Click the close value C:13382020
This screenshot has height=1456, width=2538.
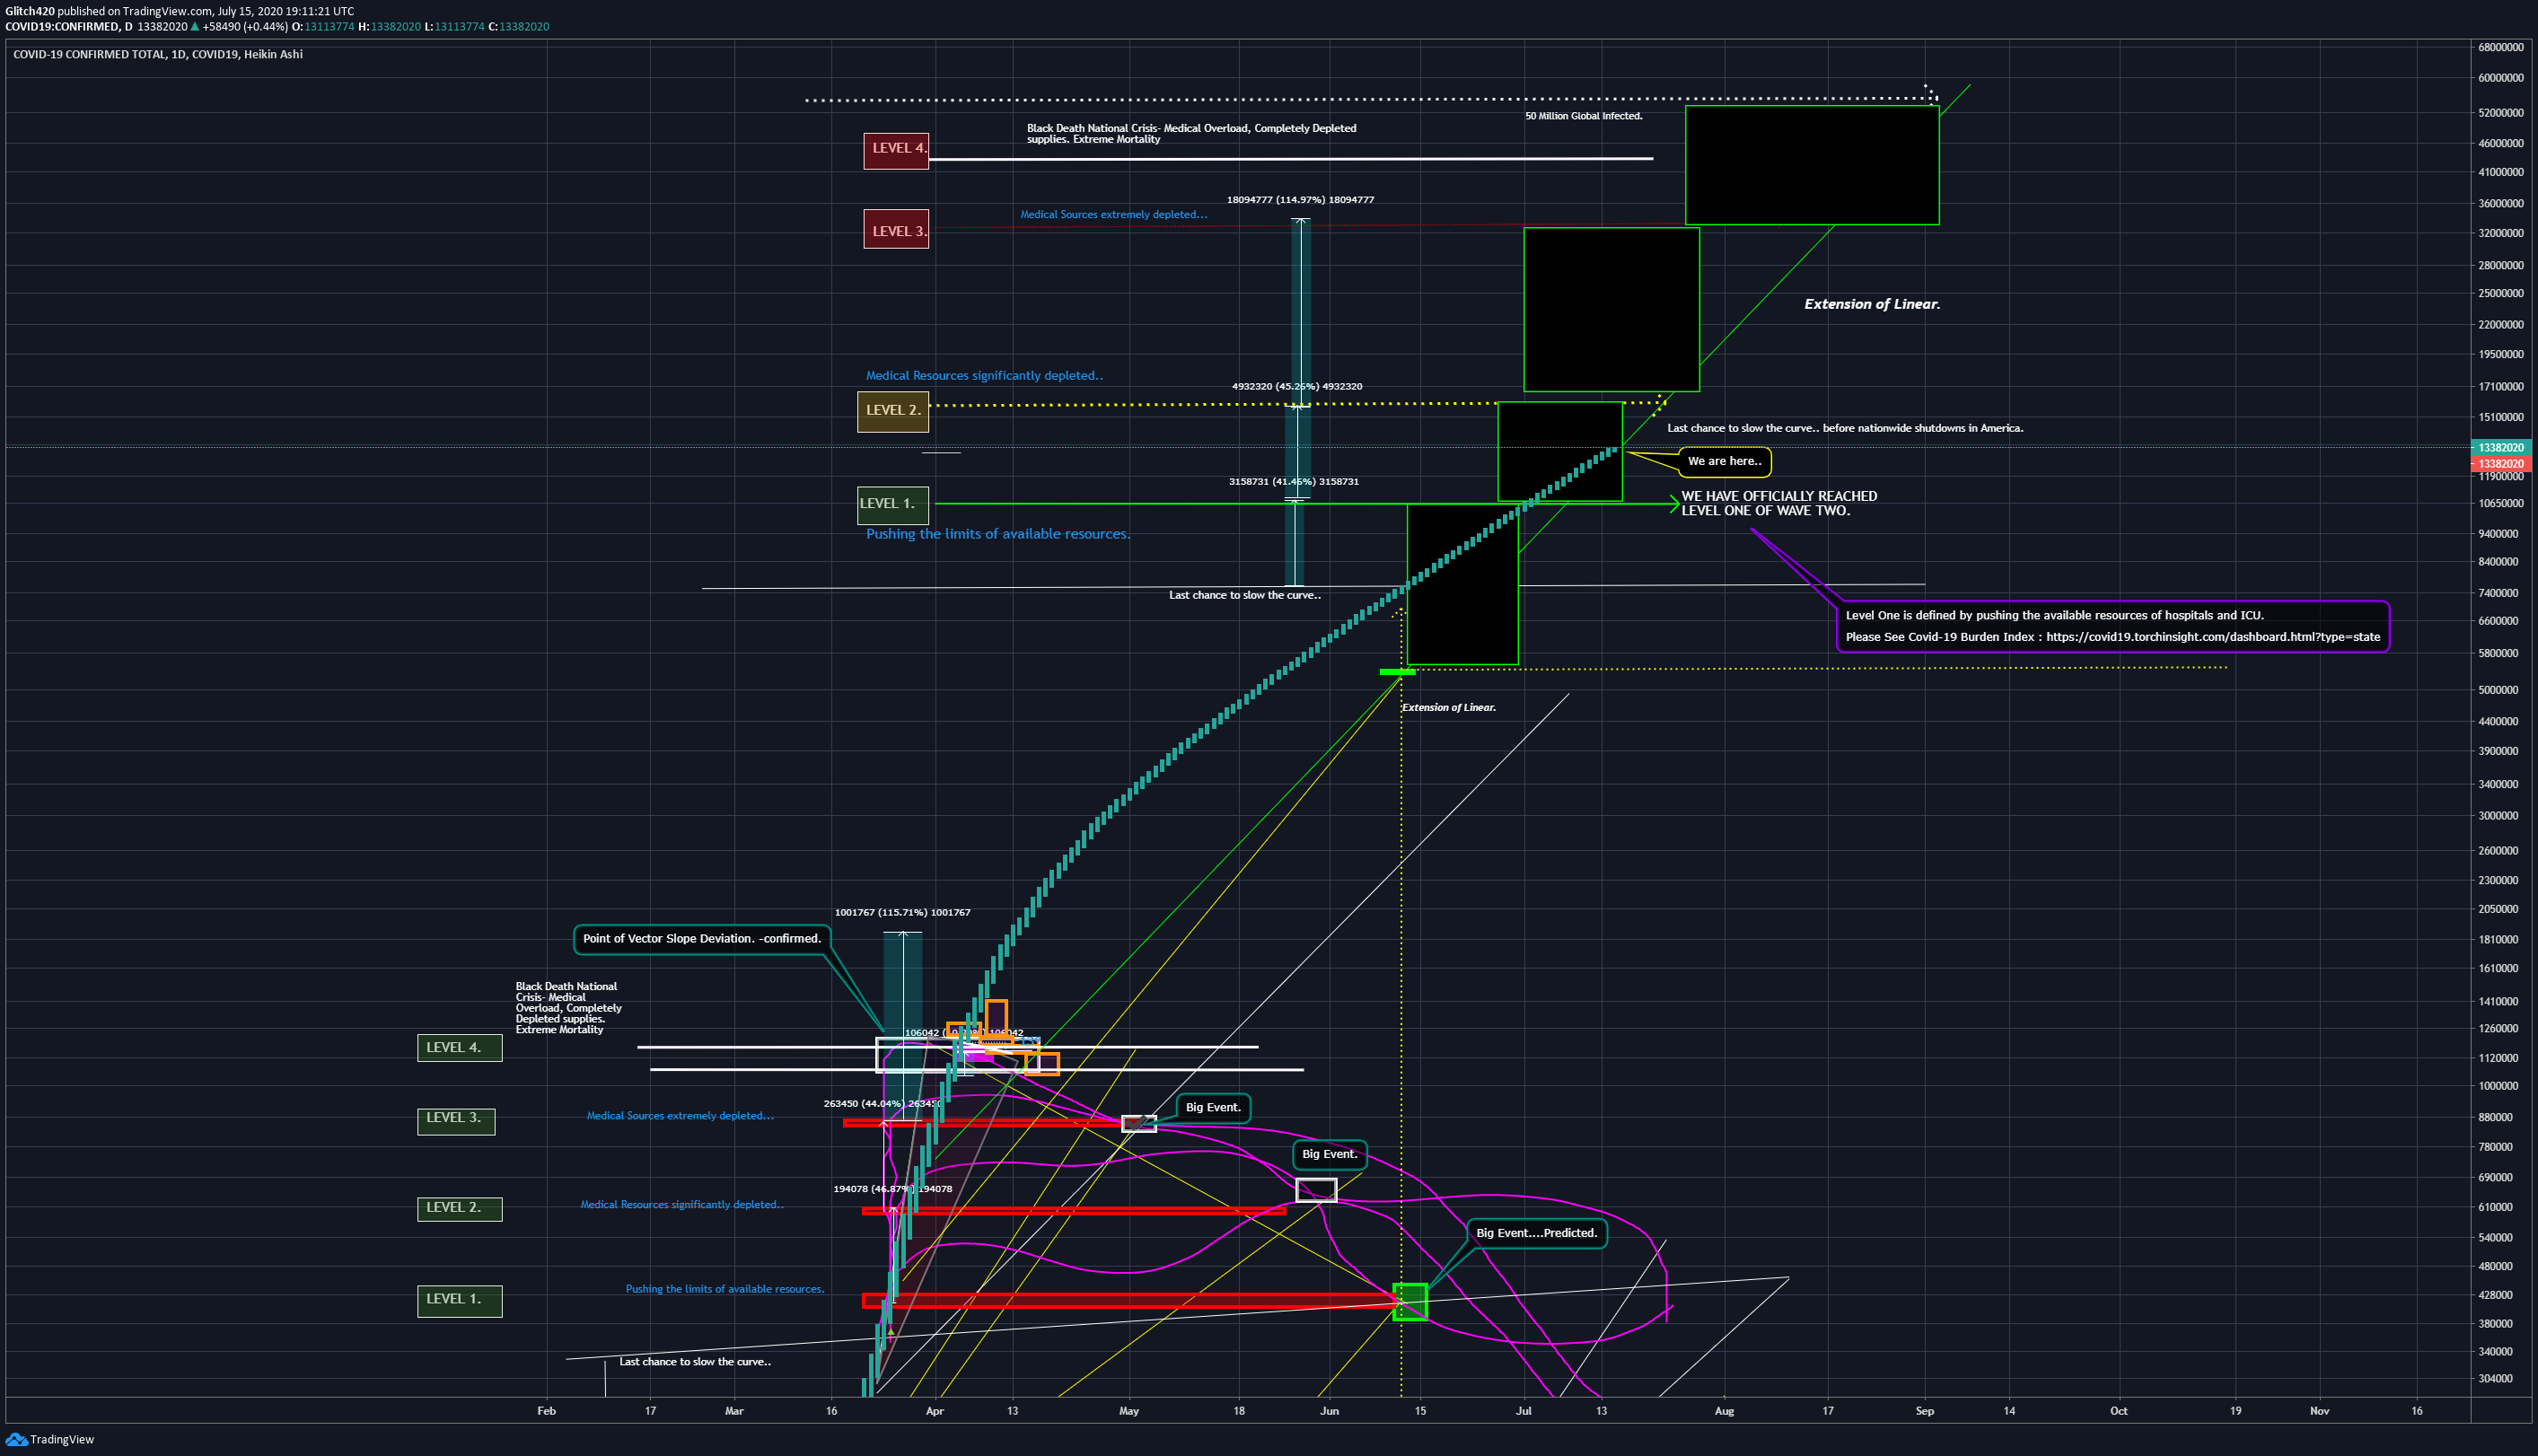click(x=518, y=27)
